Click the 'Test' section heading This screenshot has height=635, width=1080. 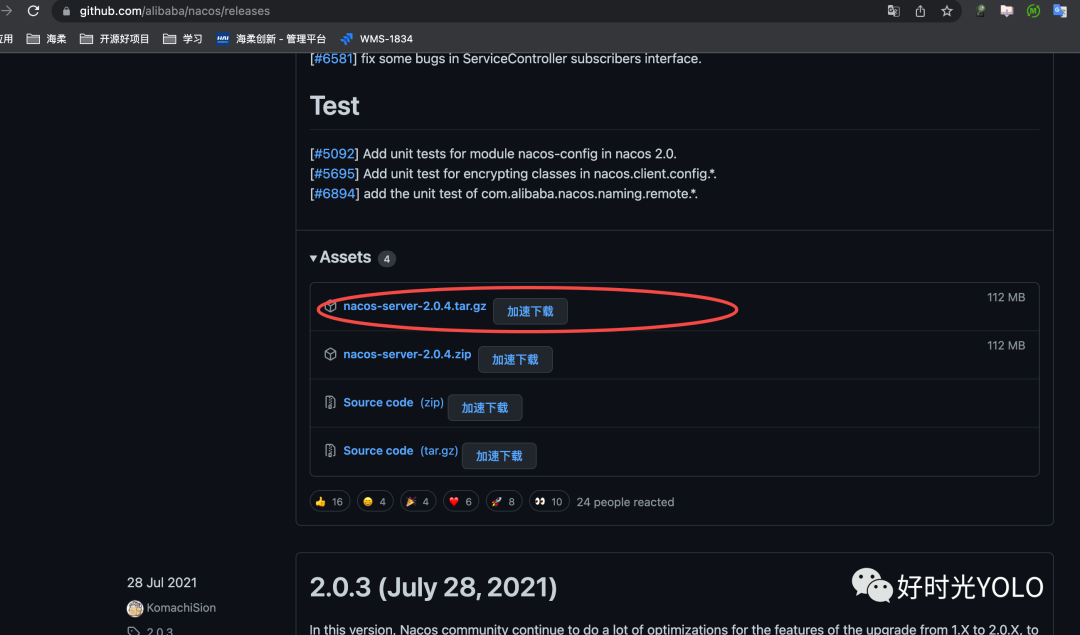coord(335,106)
